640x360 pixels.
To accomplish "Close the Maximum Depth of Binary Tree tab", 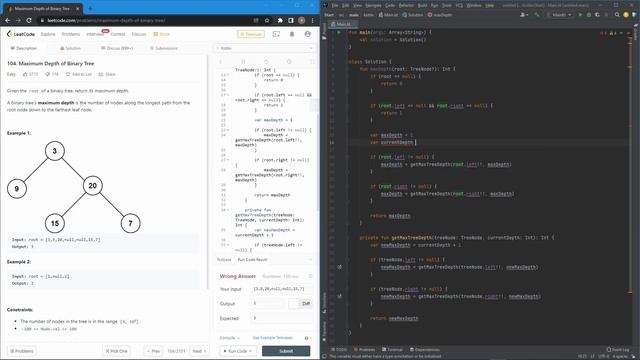I will tap(78, 8).
